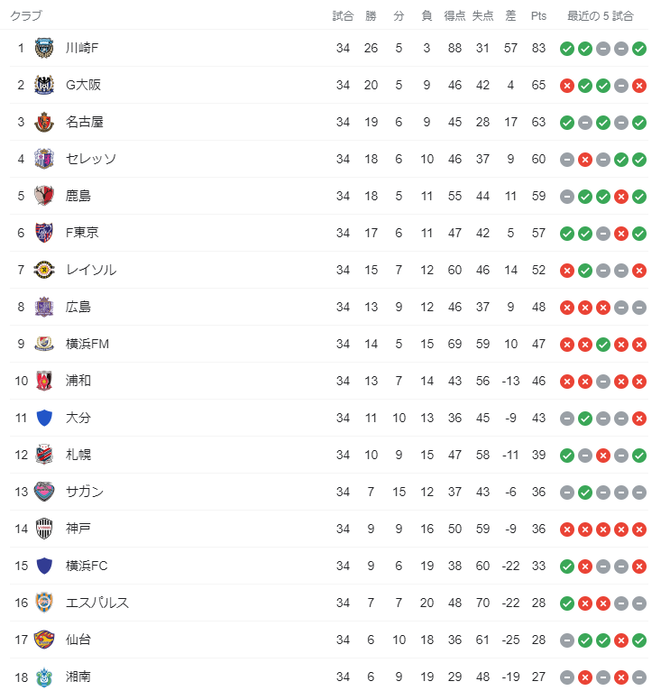
Task: Click the 大分 blue shield crest icon
Action: [44, 418]
